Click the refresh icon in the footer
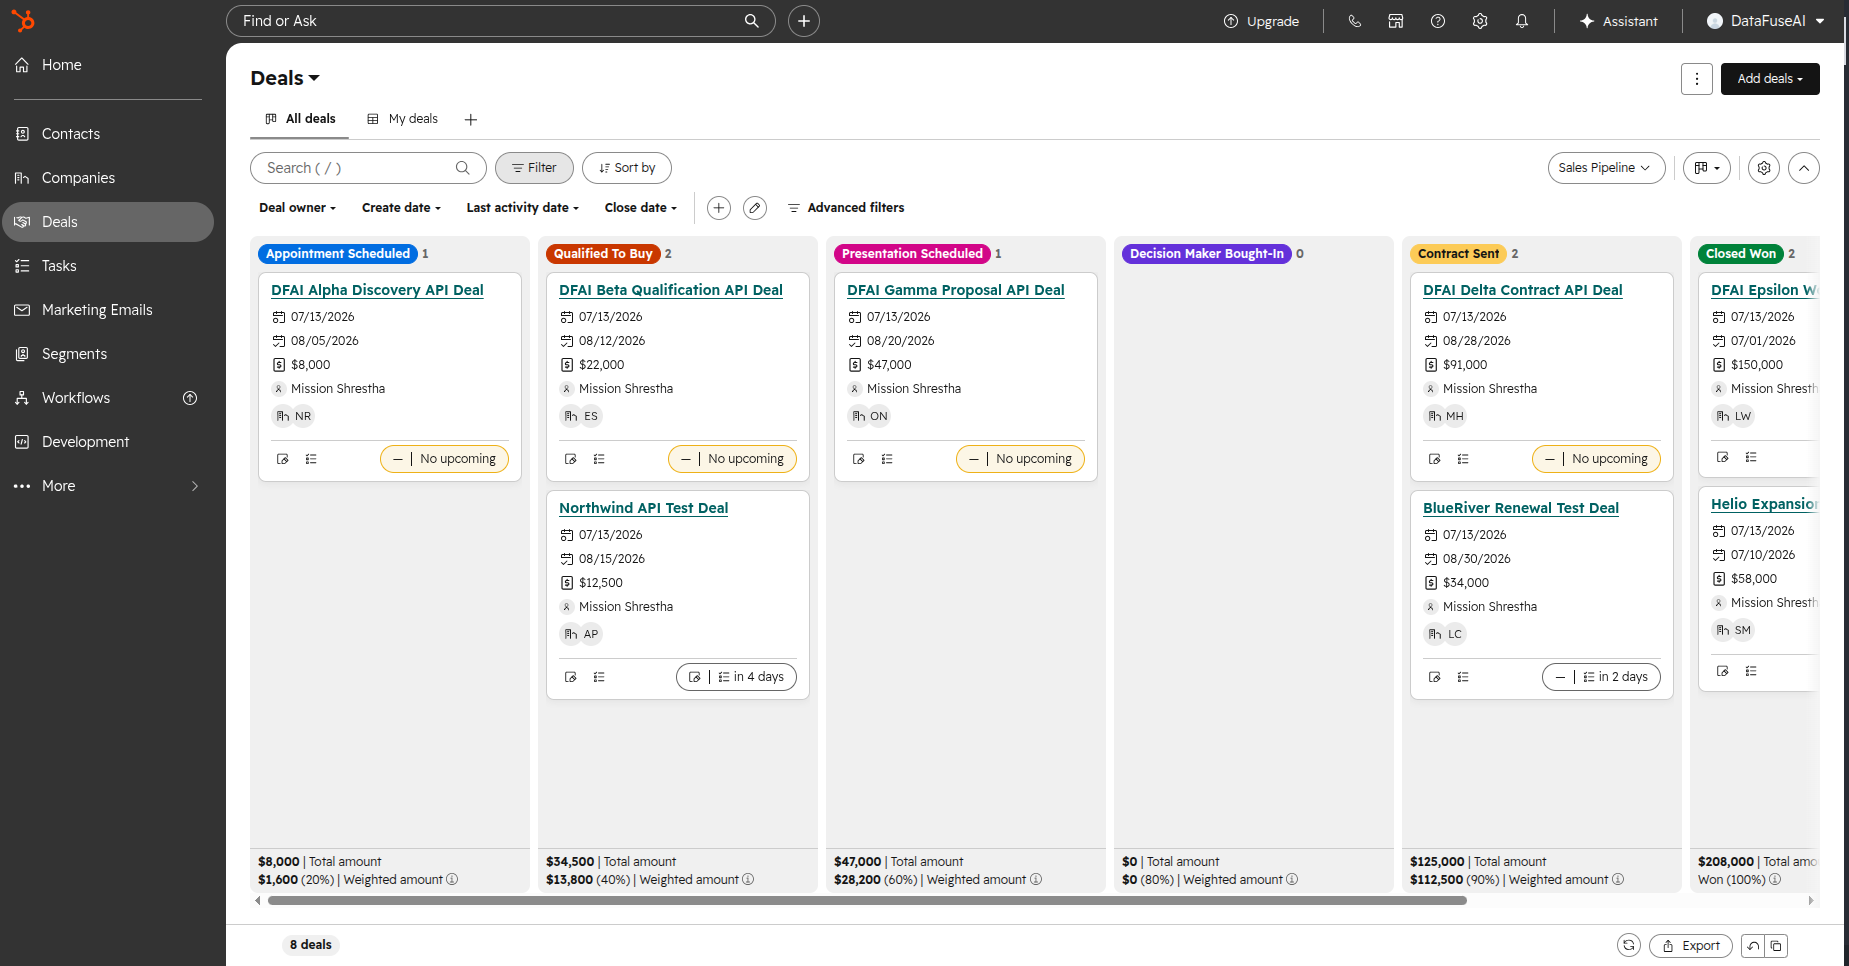 click(x=1629, y=945)
